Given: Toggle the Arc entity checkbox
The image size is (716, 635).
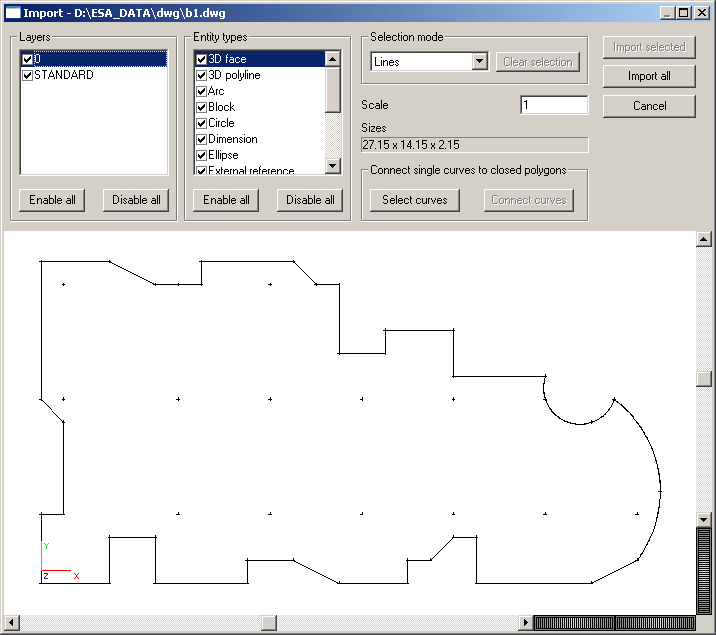Looking at the screenshot, I should [x=201, y=91].
